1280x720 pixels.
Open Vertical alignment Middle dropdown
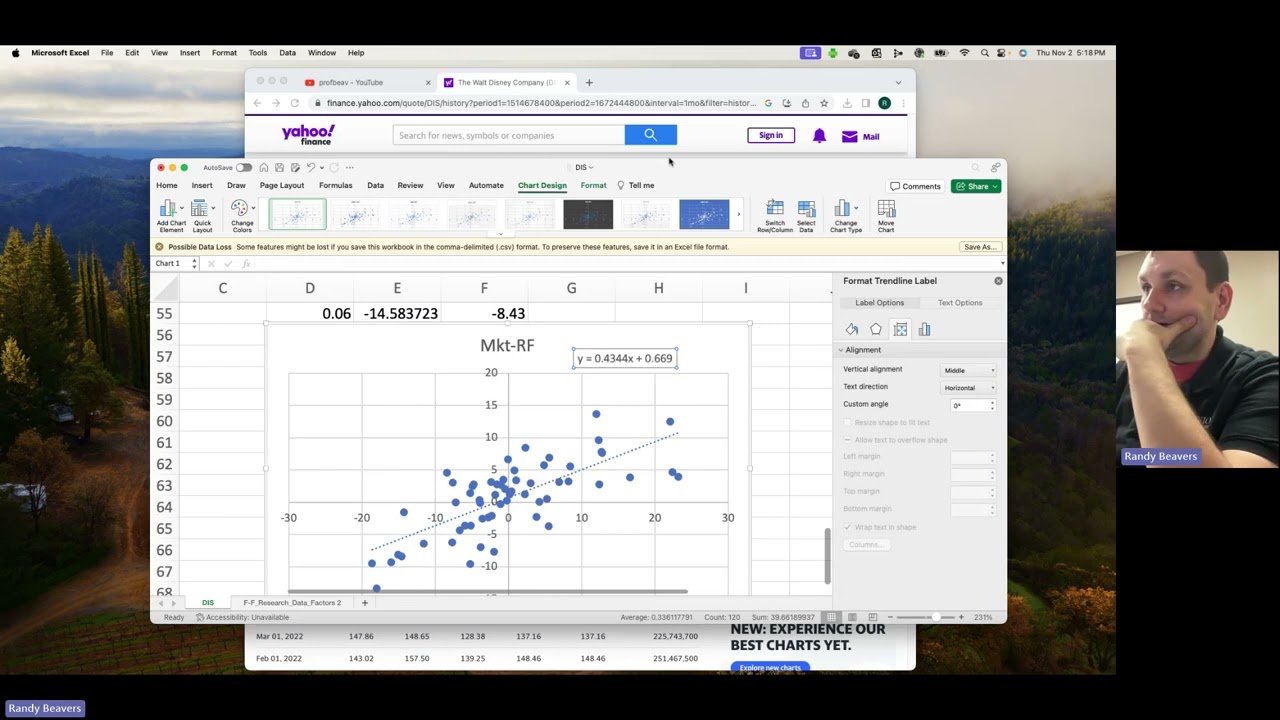click(970, 370)
